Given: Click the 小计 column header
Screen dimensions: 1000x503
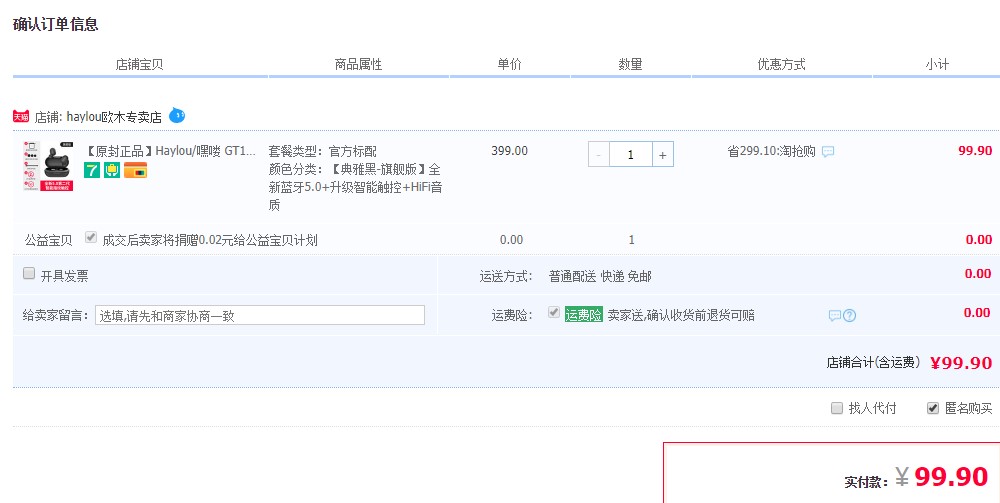Looking at the screenshot, I should coord(938,64).
